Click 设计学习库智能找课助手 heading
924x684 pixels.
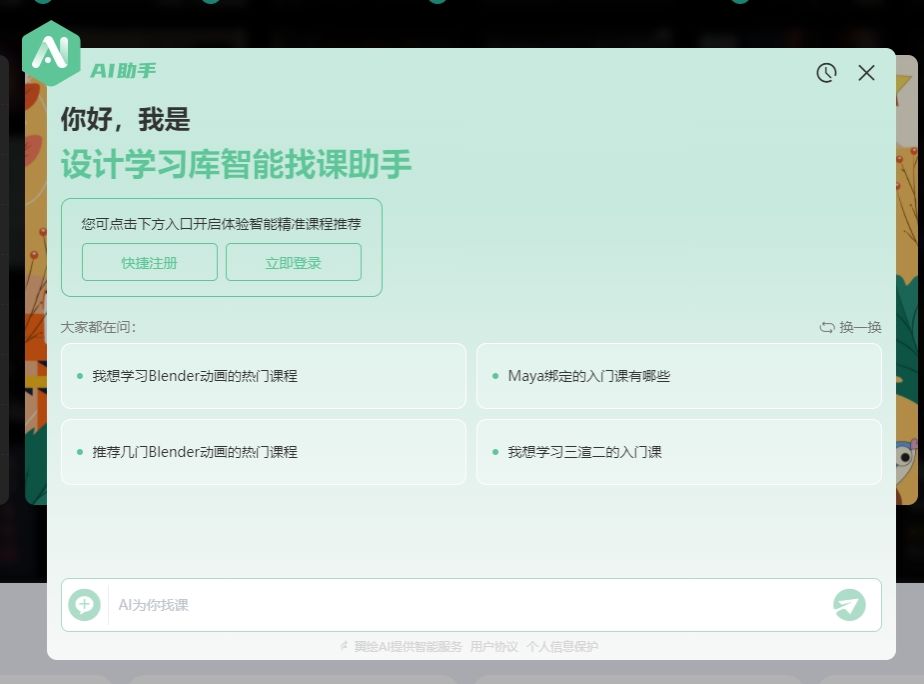236,164
